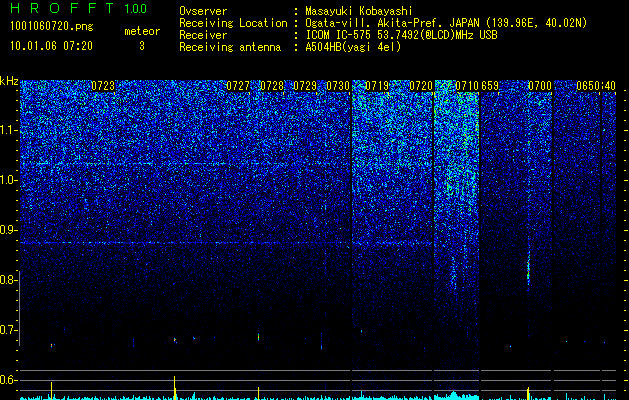Click the 0.9 kHz axis label
This screenshot has height=400, width=629.
8,230
